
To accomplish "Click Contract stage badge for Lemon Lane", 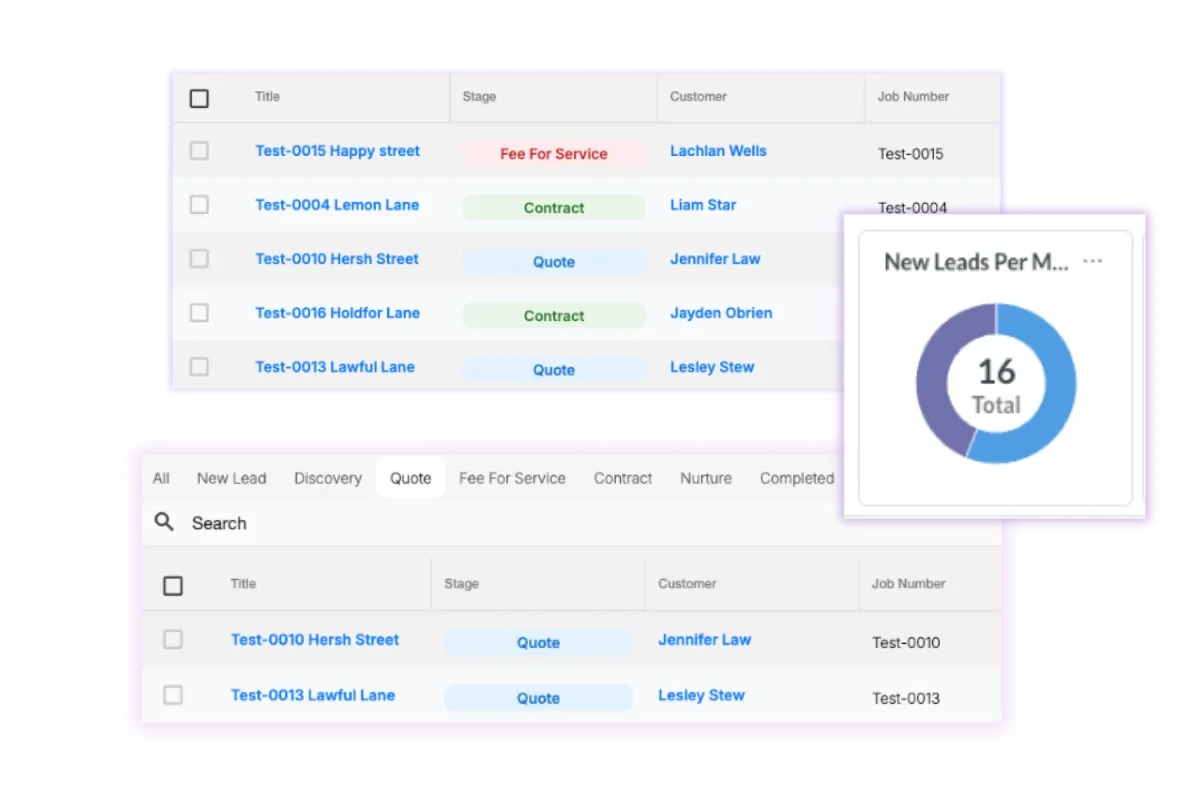I will pyautogui.click(x=554, y=208).
